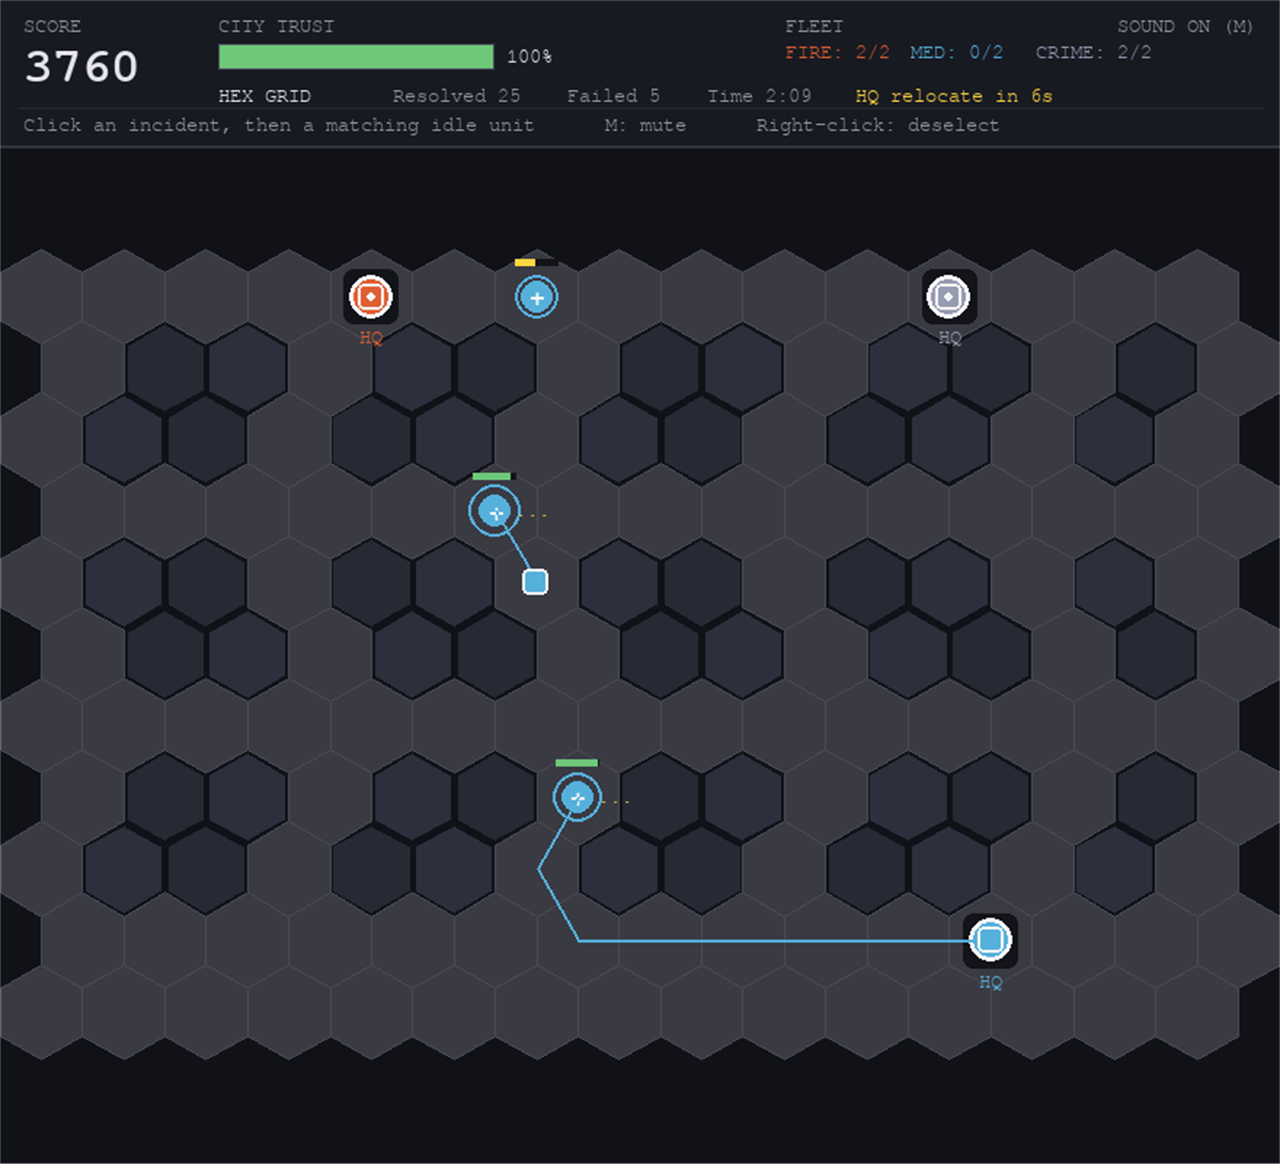
Task: Click the 100% trust percentage
Action: tap(530, 57)
